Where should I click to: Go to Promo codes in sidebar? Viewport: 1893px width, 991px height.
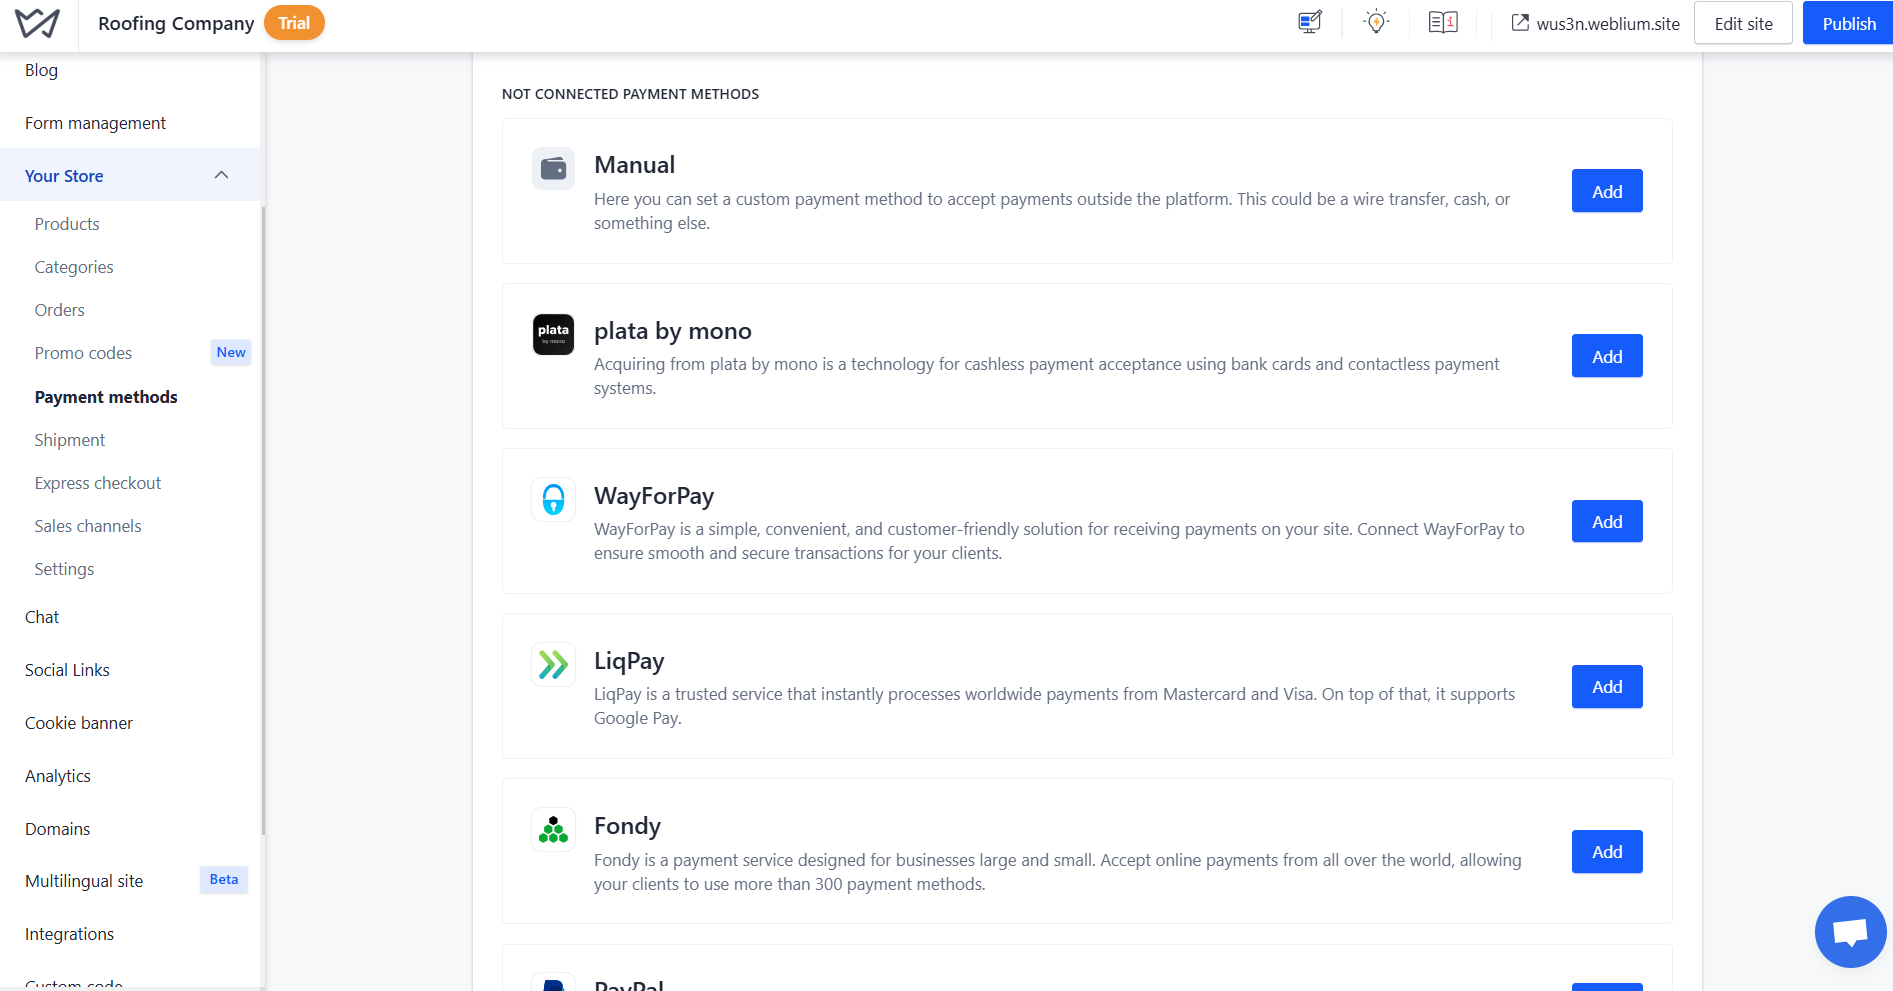point(83,353)
